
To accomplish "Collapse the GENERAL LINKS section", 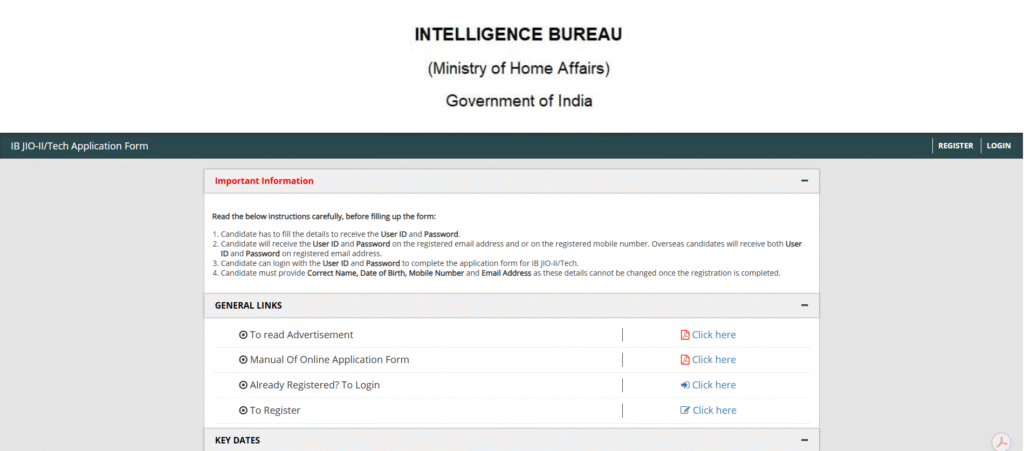I will click(804, 305).
